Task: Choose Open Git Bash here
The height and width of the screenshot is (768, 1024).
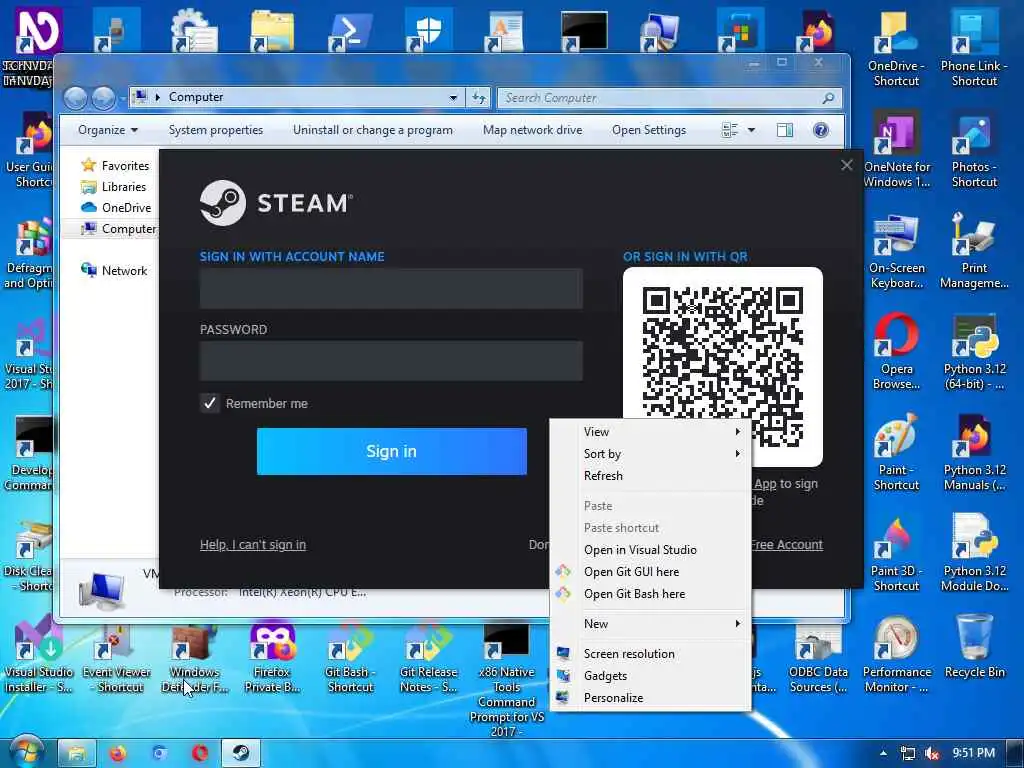Action: (x=650, y=594)
